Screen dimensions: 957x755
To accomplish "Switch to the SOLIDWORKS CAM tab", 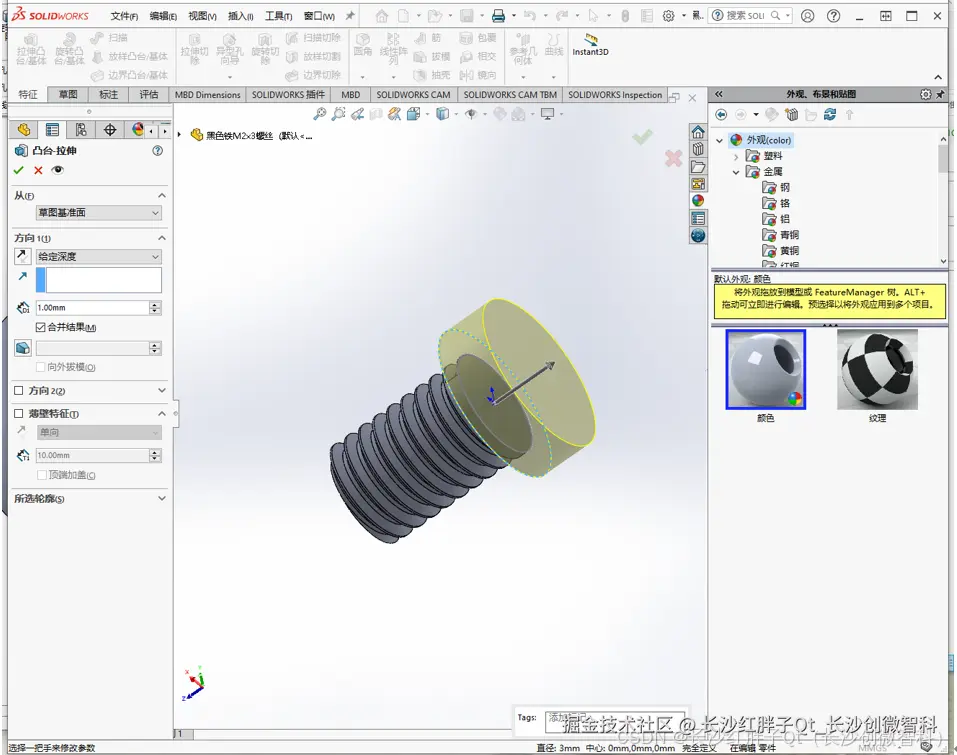I will click(413, 95).
